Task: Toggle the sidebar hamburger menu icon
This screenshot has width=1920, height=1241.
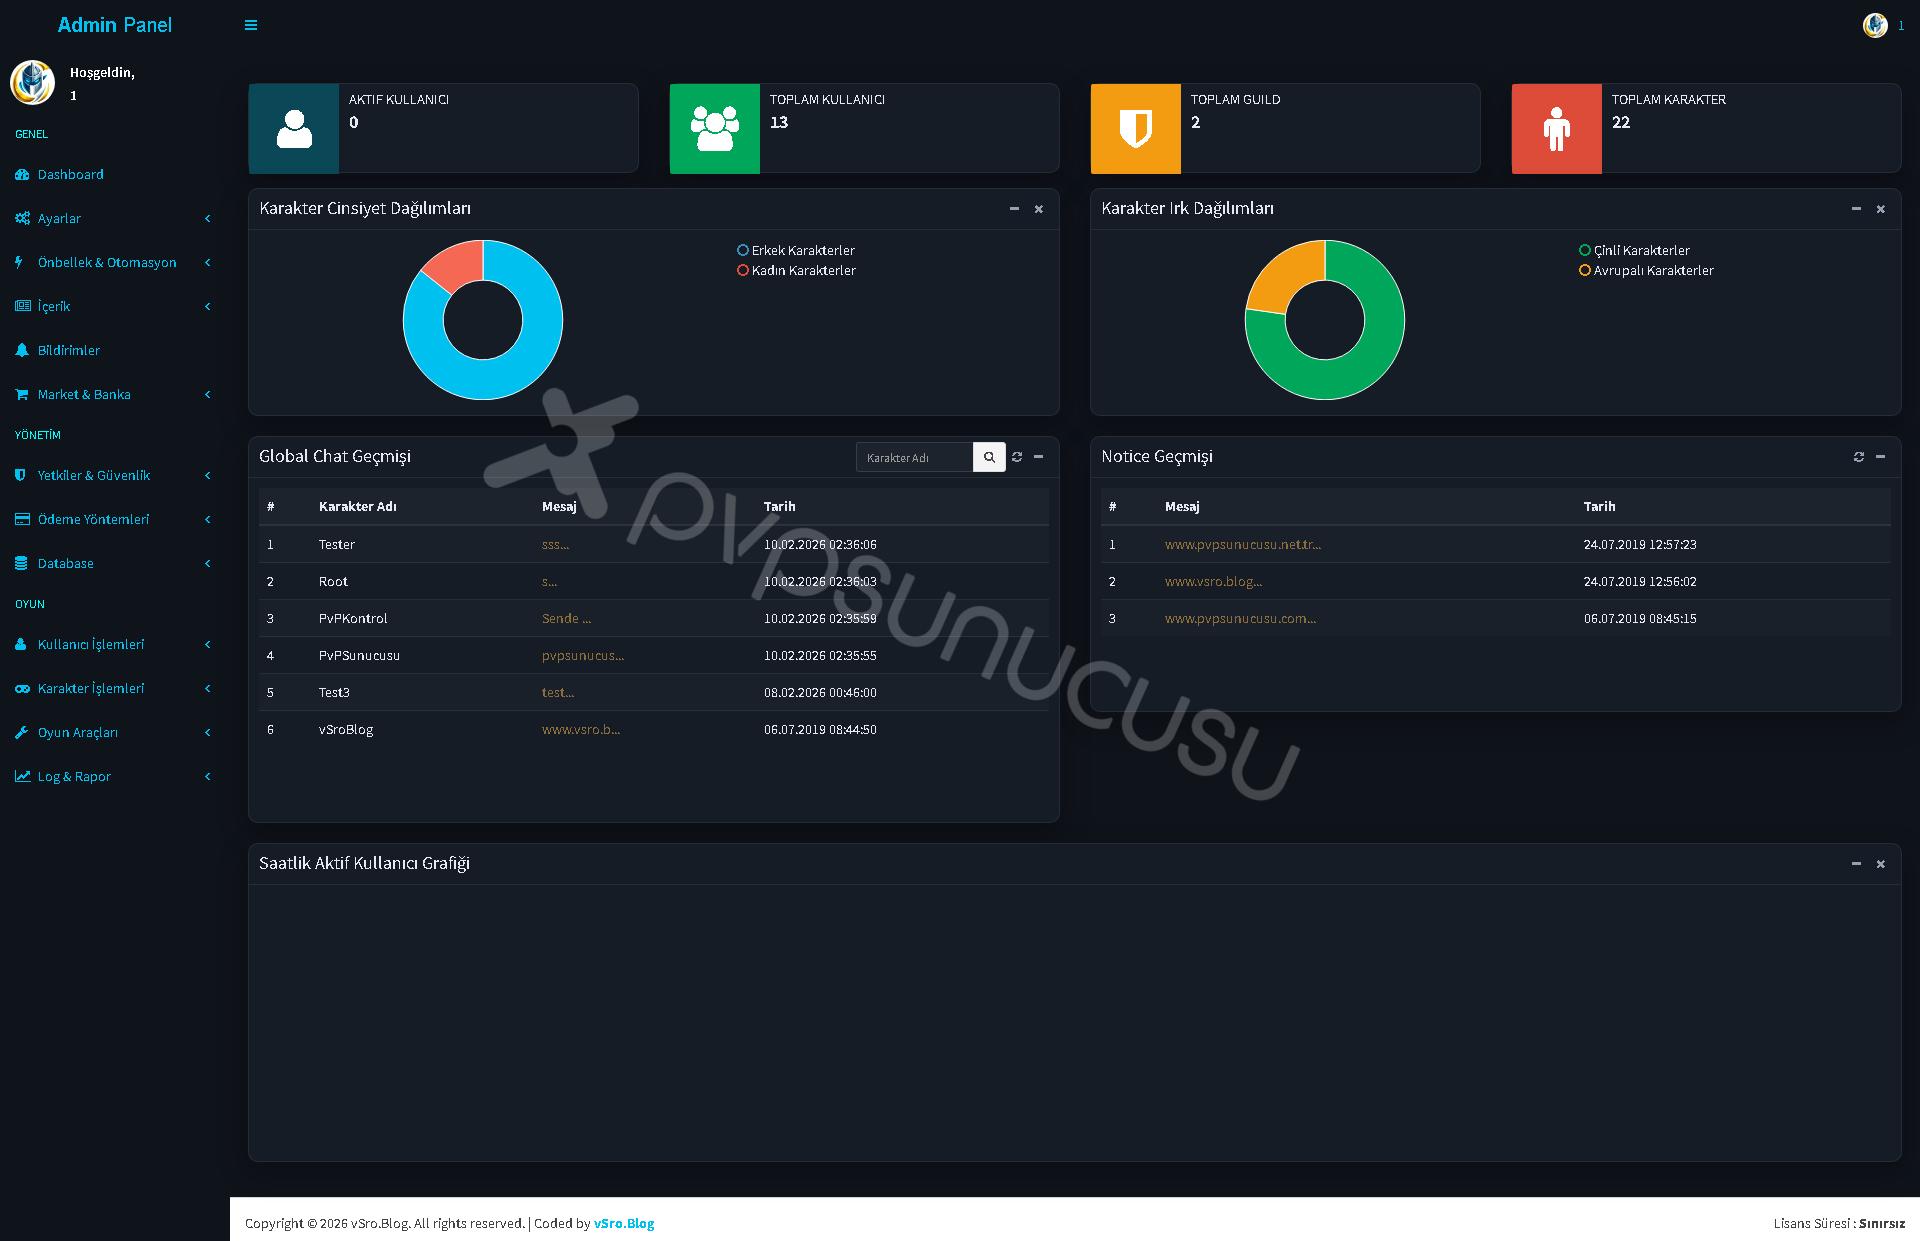Action: point(251,25)
